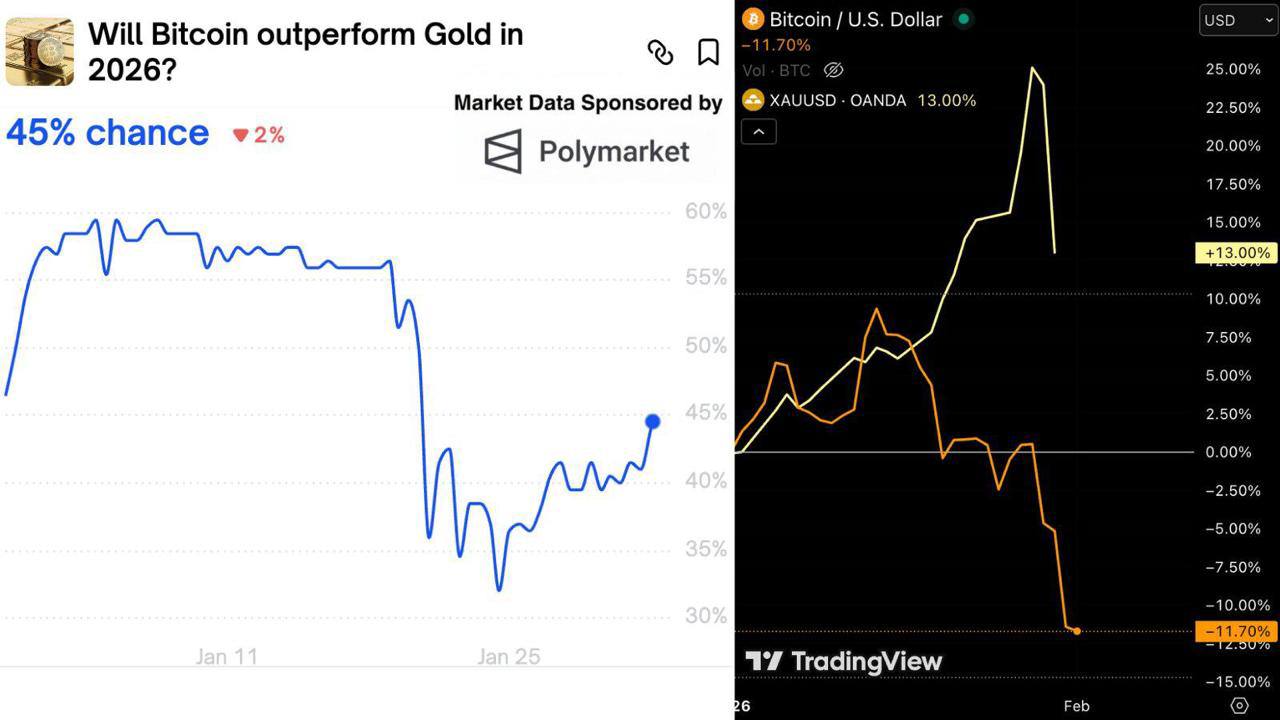Select the XAUUSD OANDA comparison series
The image size is (1280, 720).
pyautogui.click(x=838, y=100)
